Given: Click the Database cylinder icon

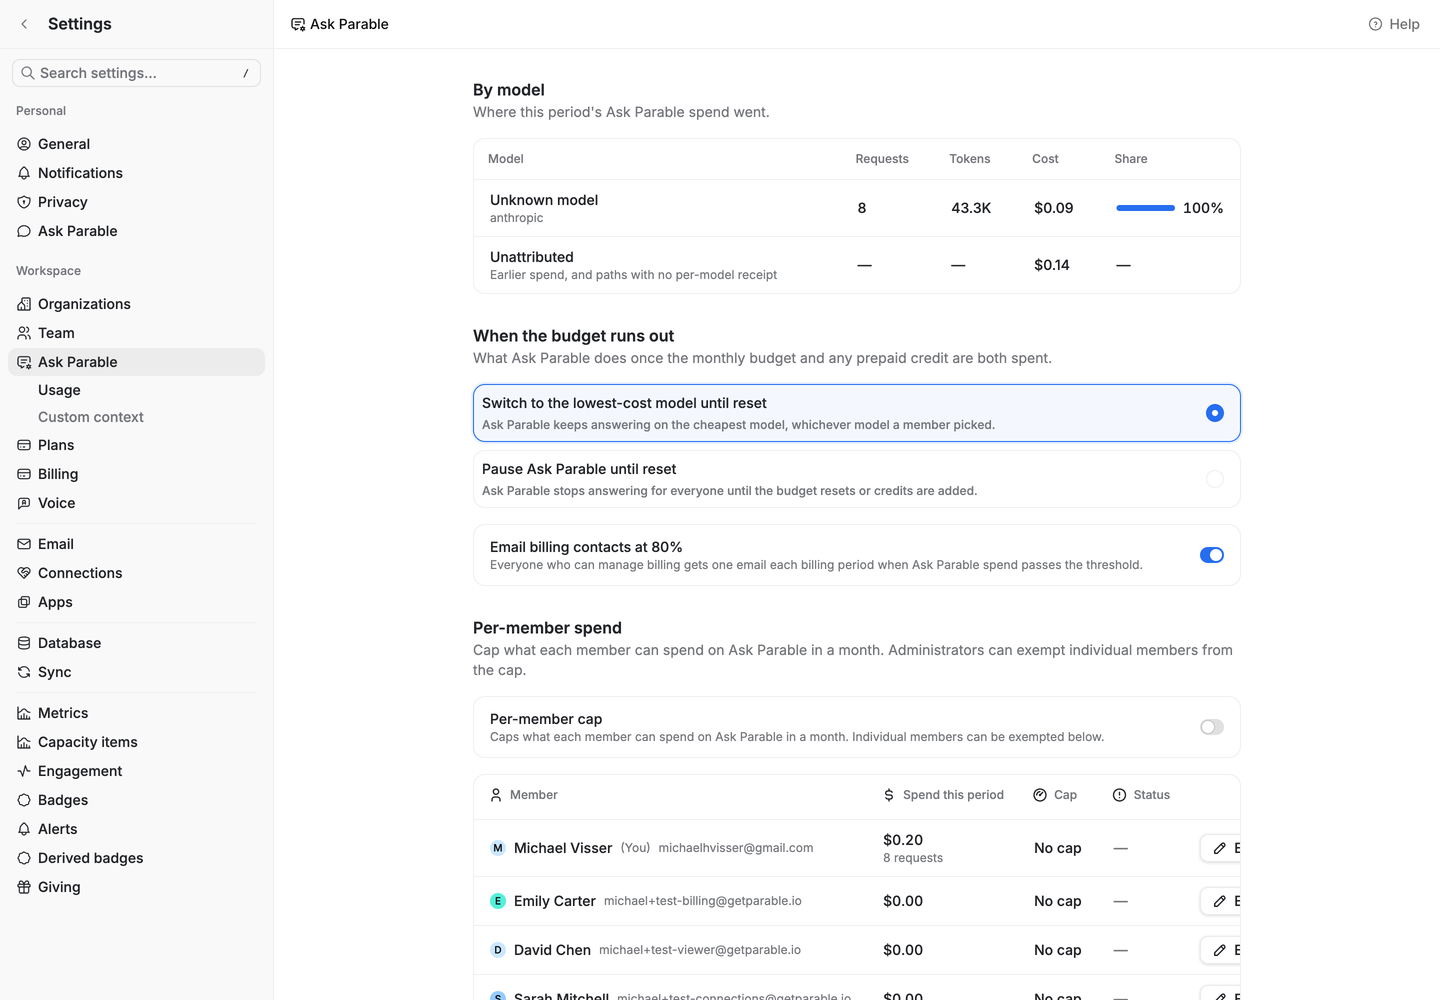Looking at the screenshot, I should pos(24,643).
